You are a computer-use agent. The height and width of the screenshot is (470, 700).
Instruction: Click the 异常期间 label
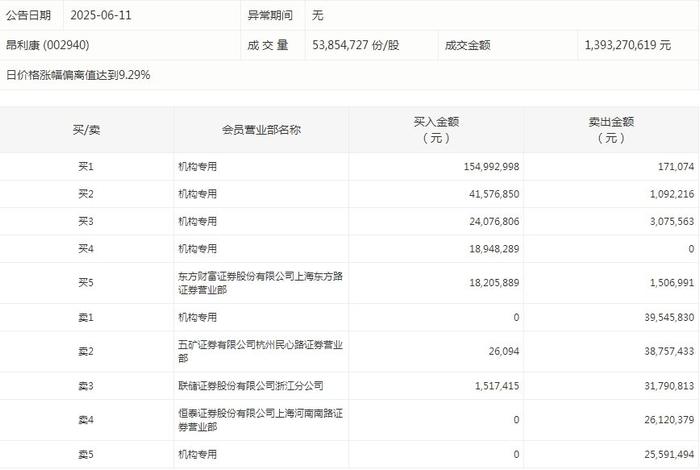coord(270,15)
